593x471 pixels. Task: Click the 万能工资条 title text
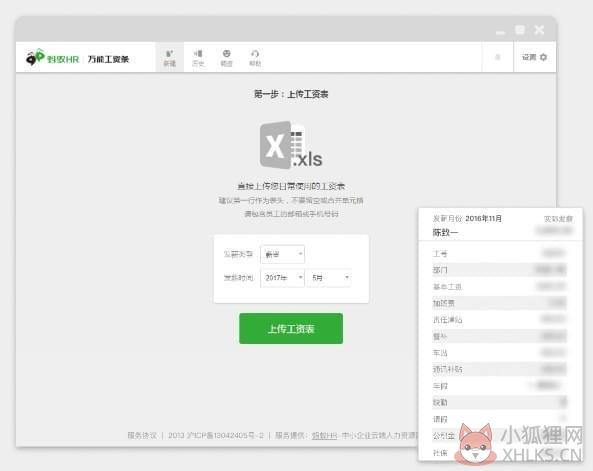109,59
